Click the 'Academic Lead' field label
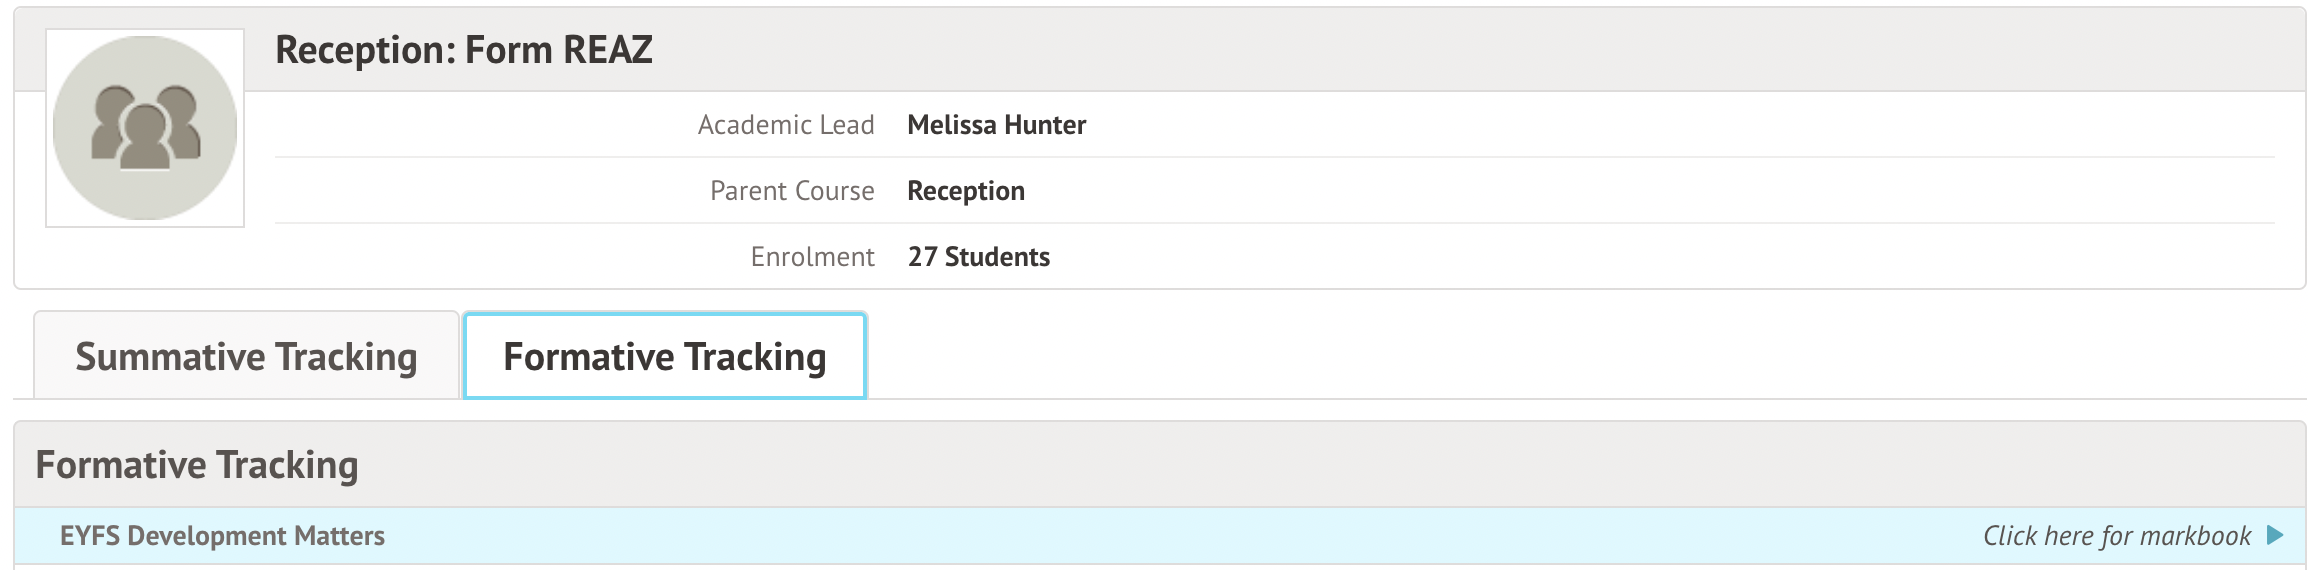This screenshot has height=570, width=2308. point(786,125)
